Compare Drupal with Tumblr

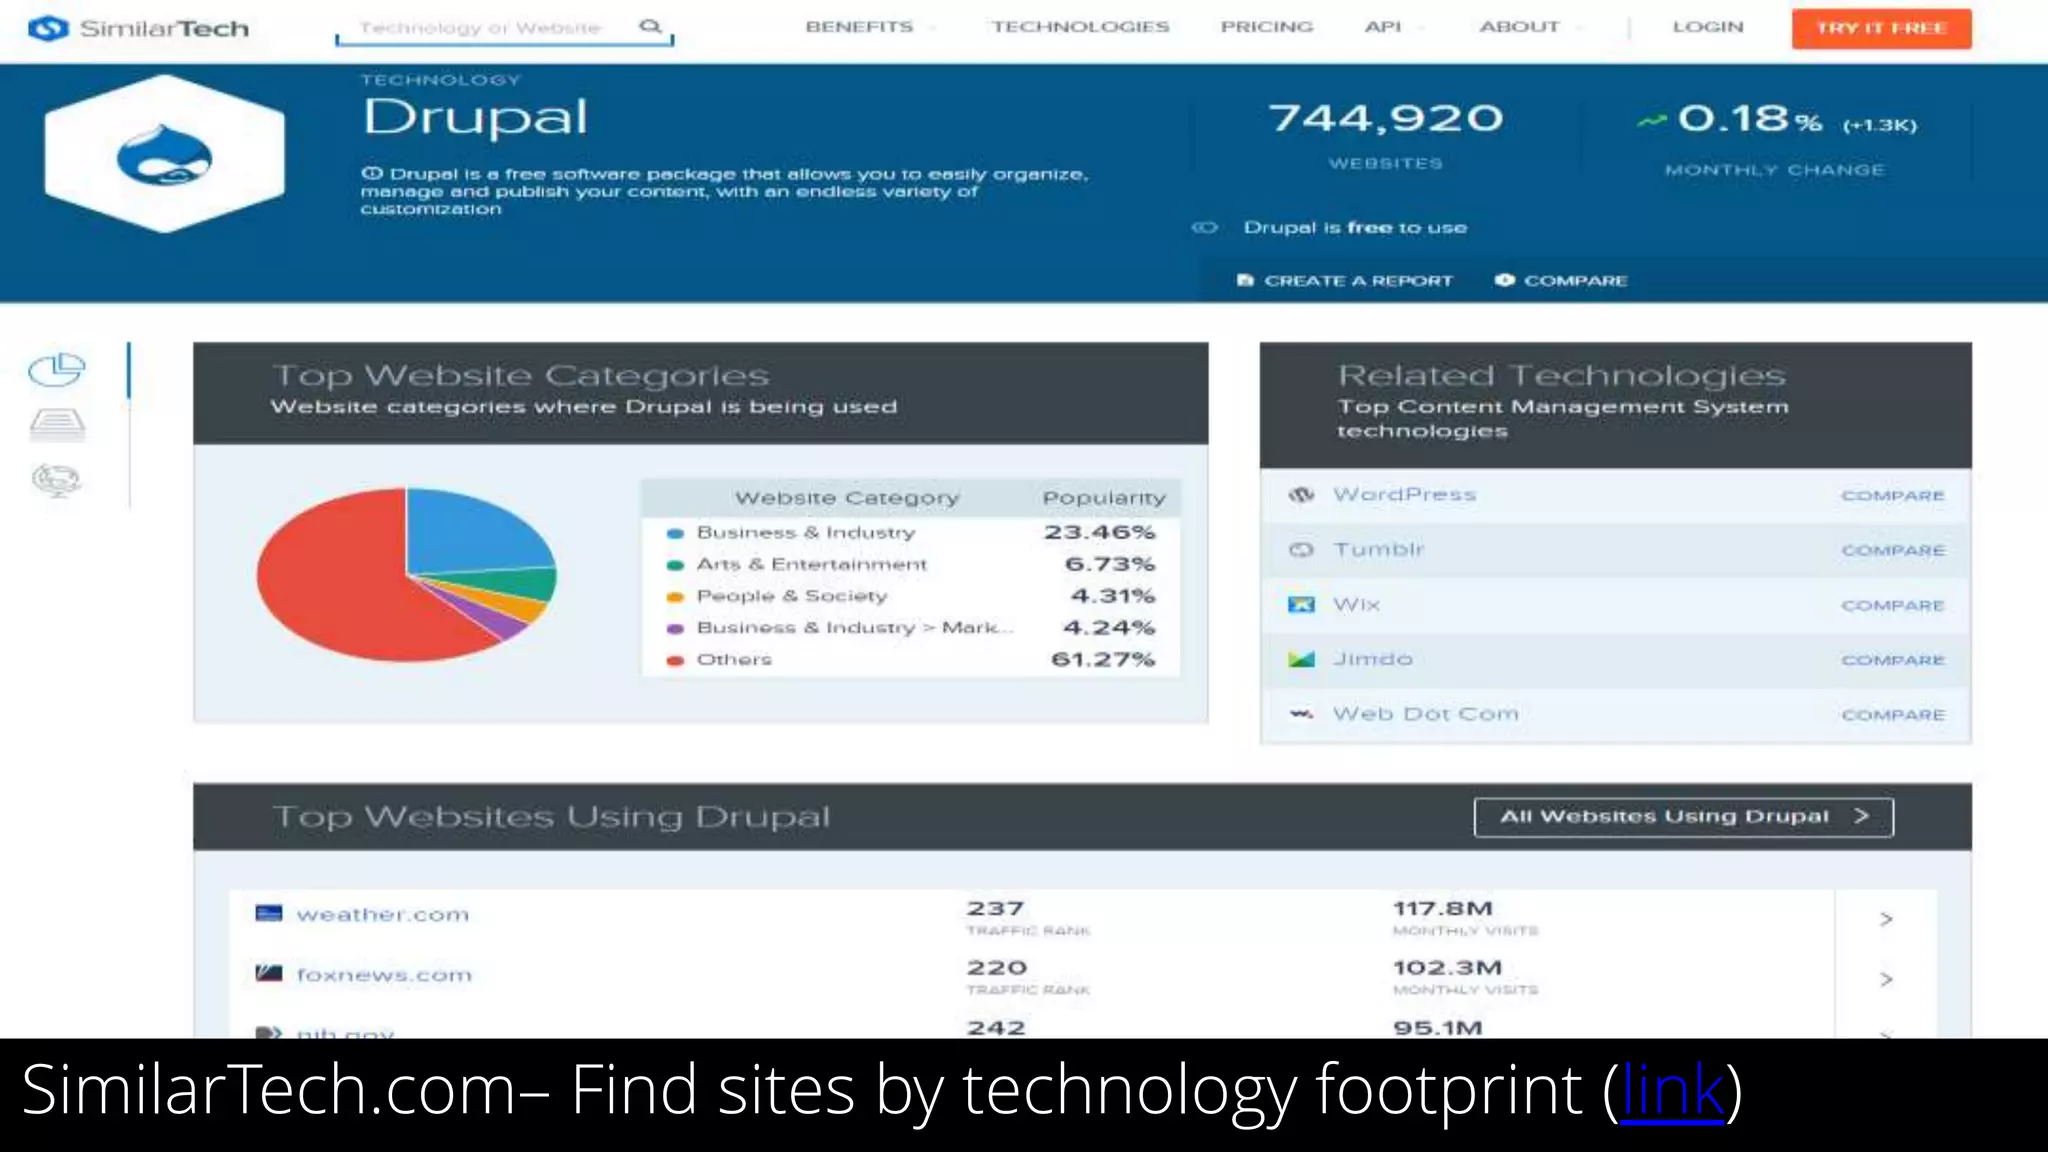click(1893, 551)
